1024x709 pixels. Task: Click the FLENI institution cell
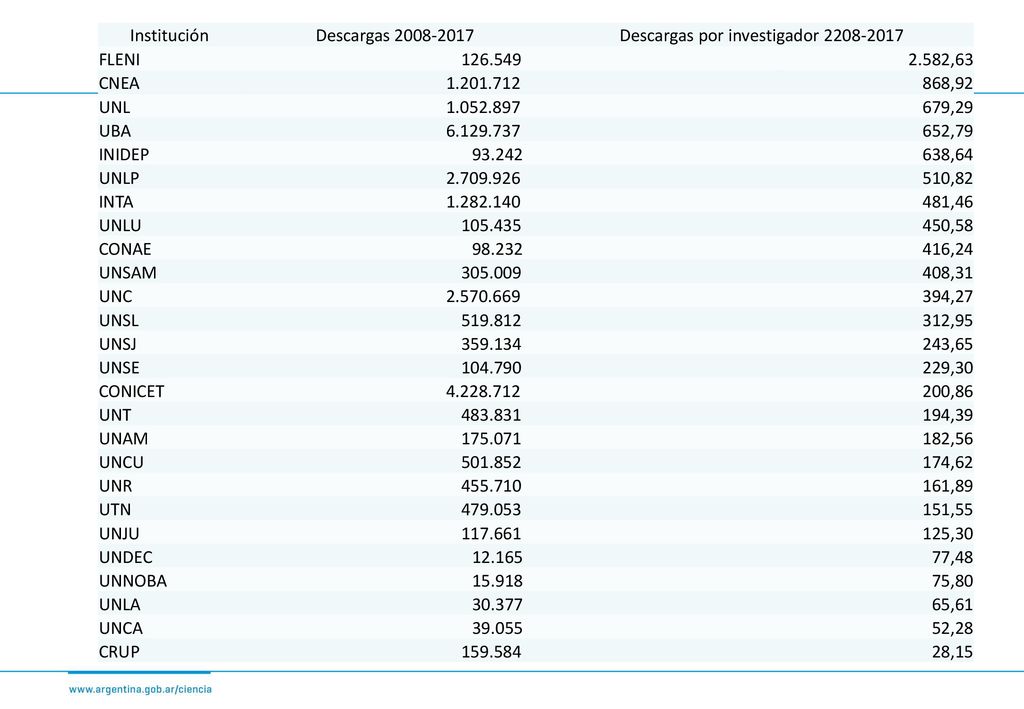tap(120, 59)
